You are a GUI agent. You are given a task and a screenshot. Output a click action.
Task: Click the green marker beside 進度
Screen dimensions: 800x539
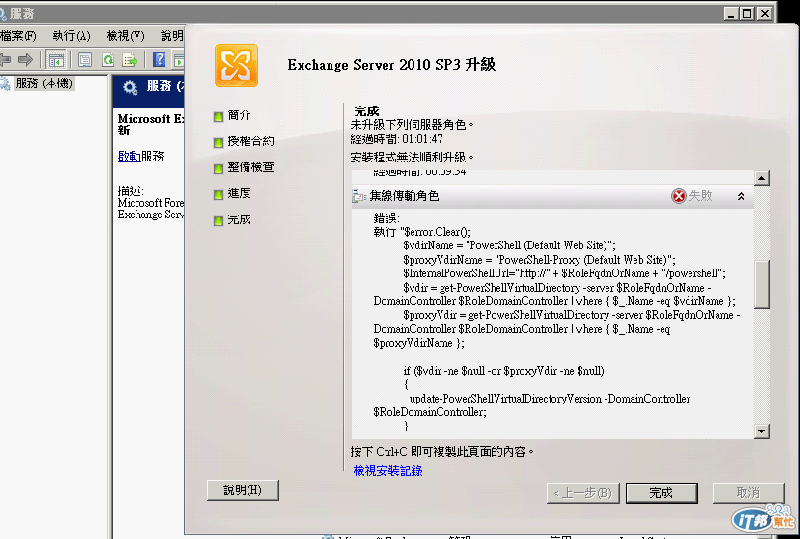[218, 194]
